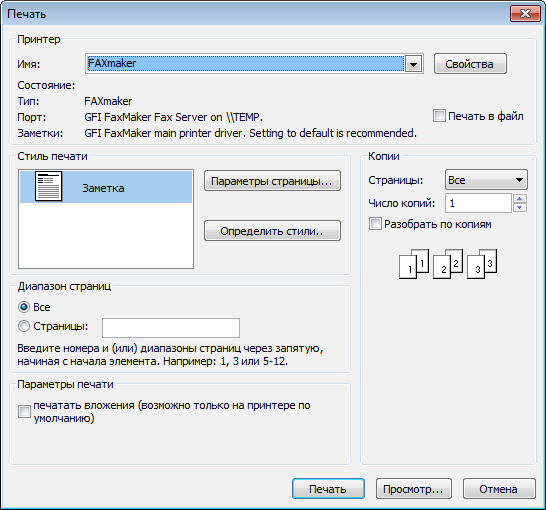The image size is (546, 510).
Task: Enable печатать вложения checkbox
Action: (24, 412)
